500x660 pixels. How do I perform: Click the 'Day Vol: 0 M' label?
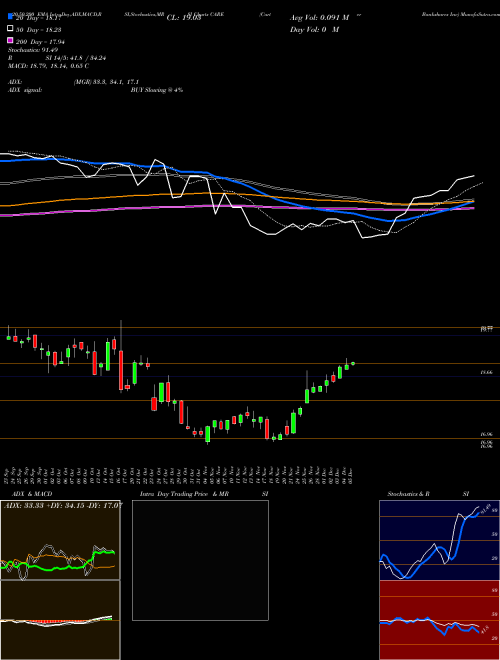click(x=314, y=29)
